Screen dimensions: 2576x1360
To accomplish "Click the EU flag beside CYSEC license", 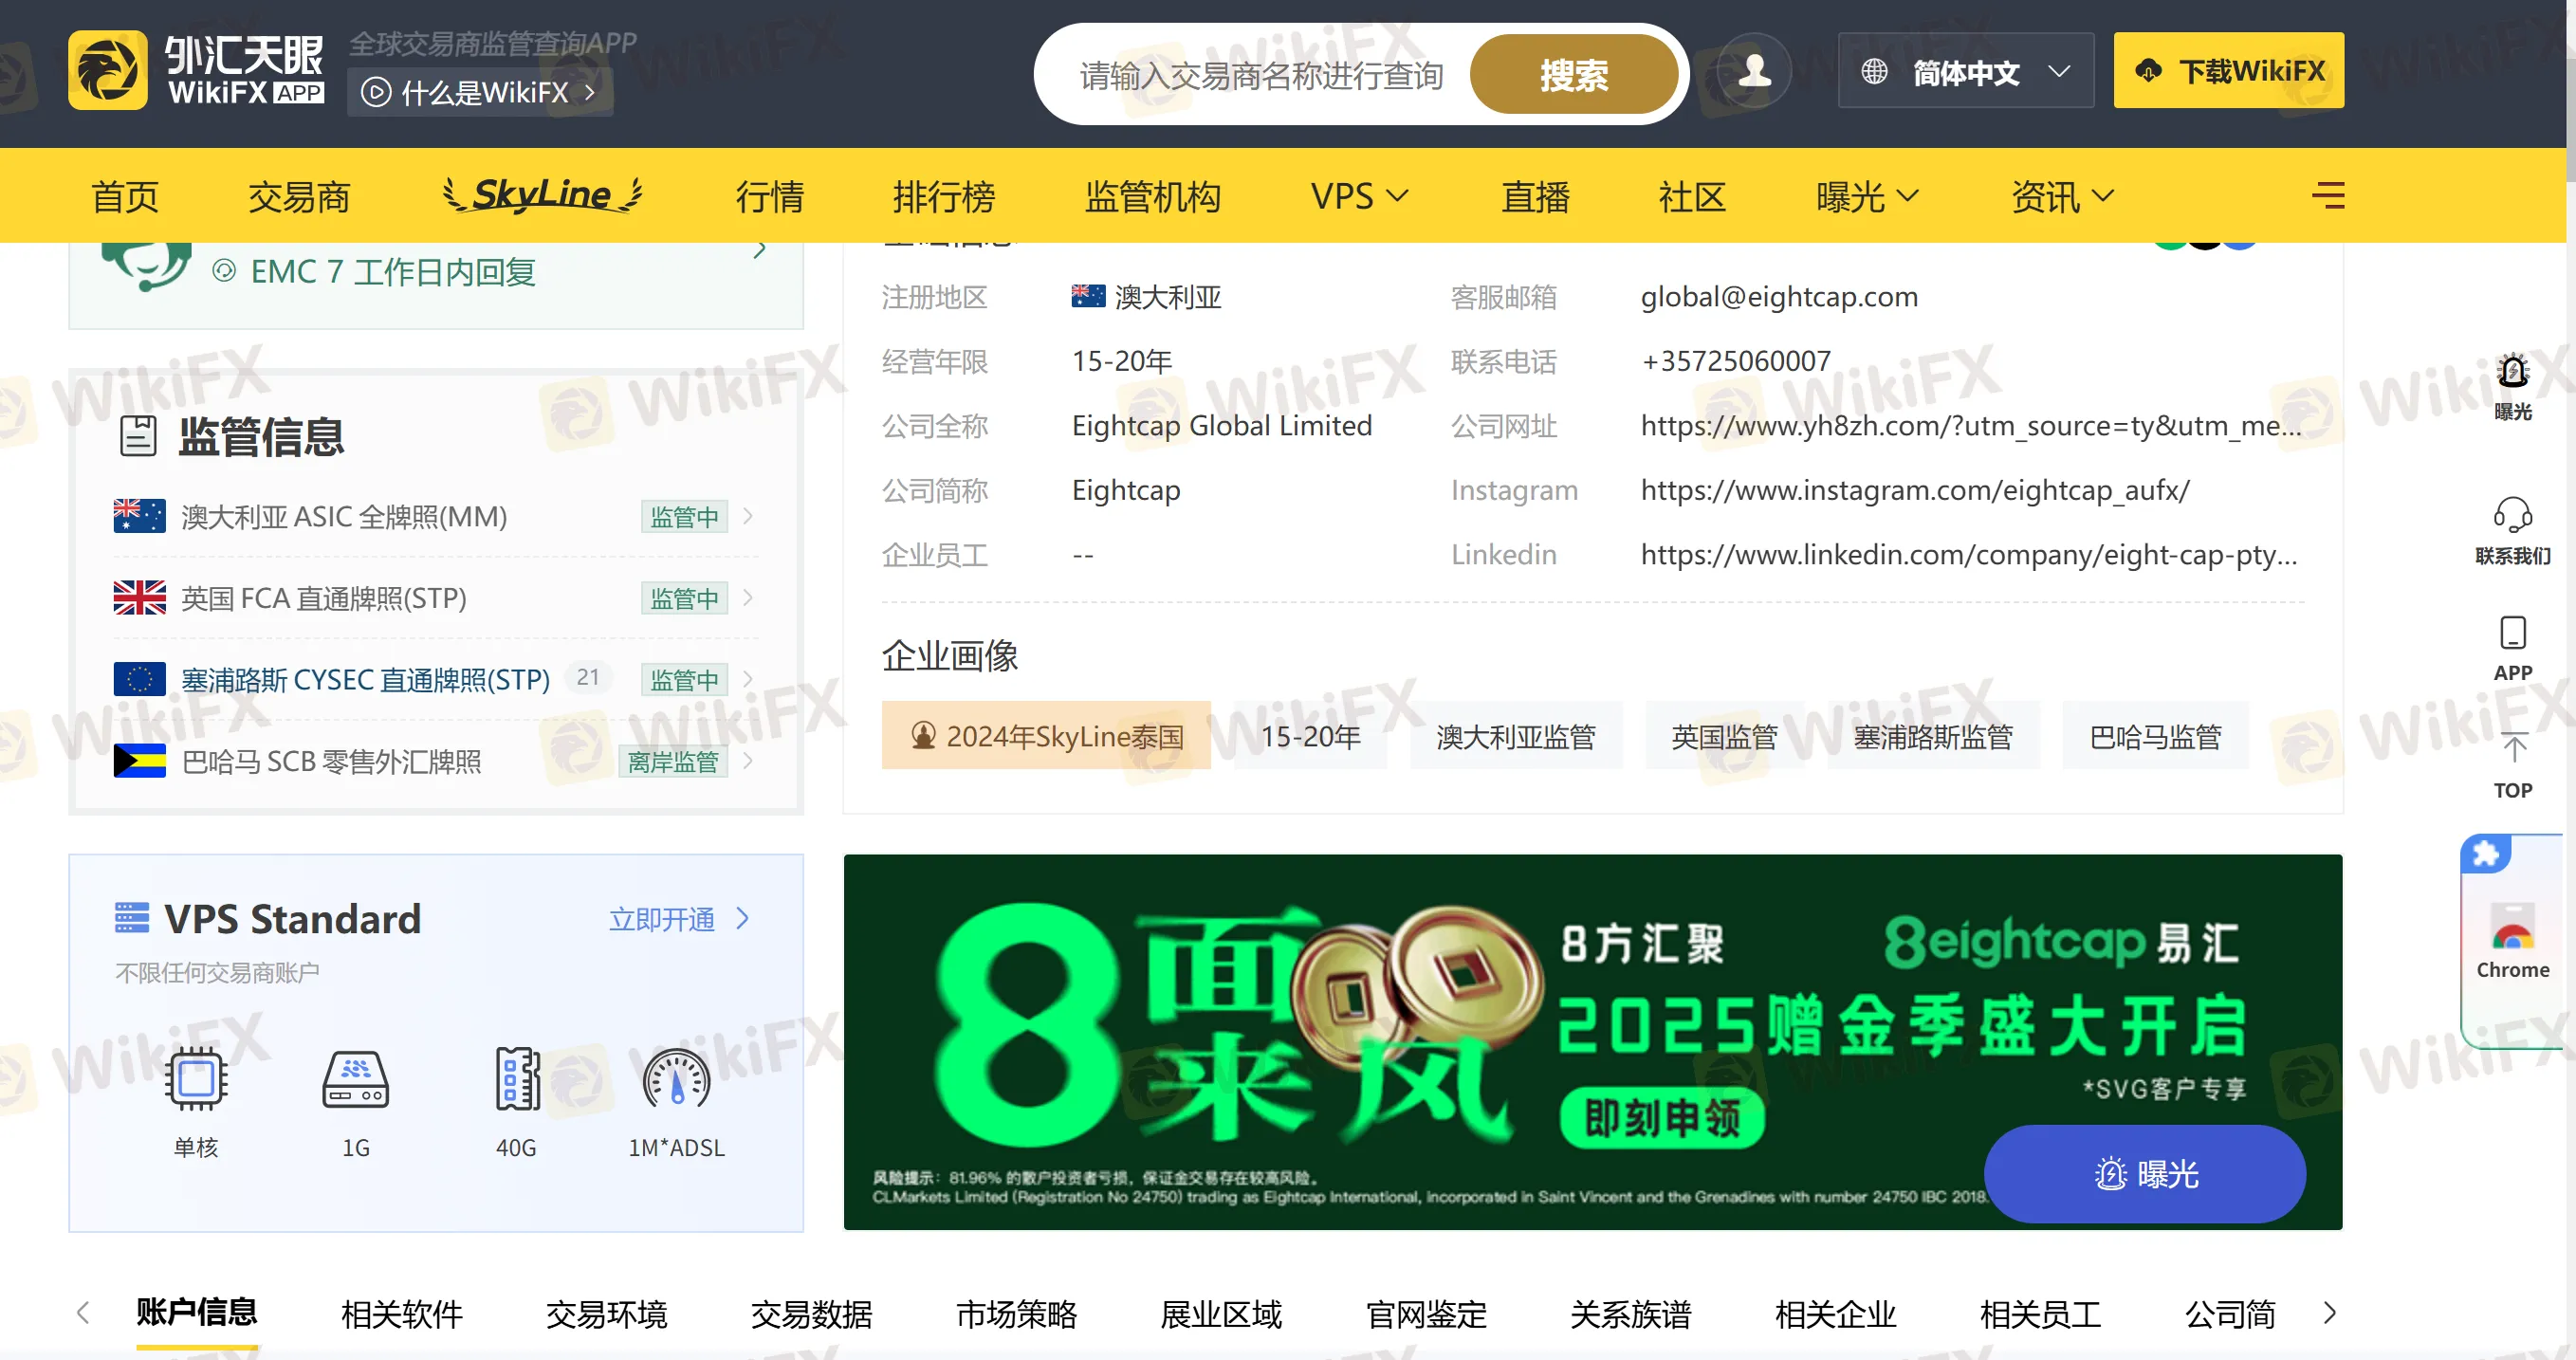I will 139,680.
